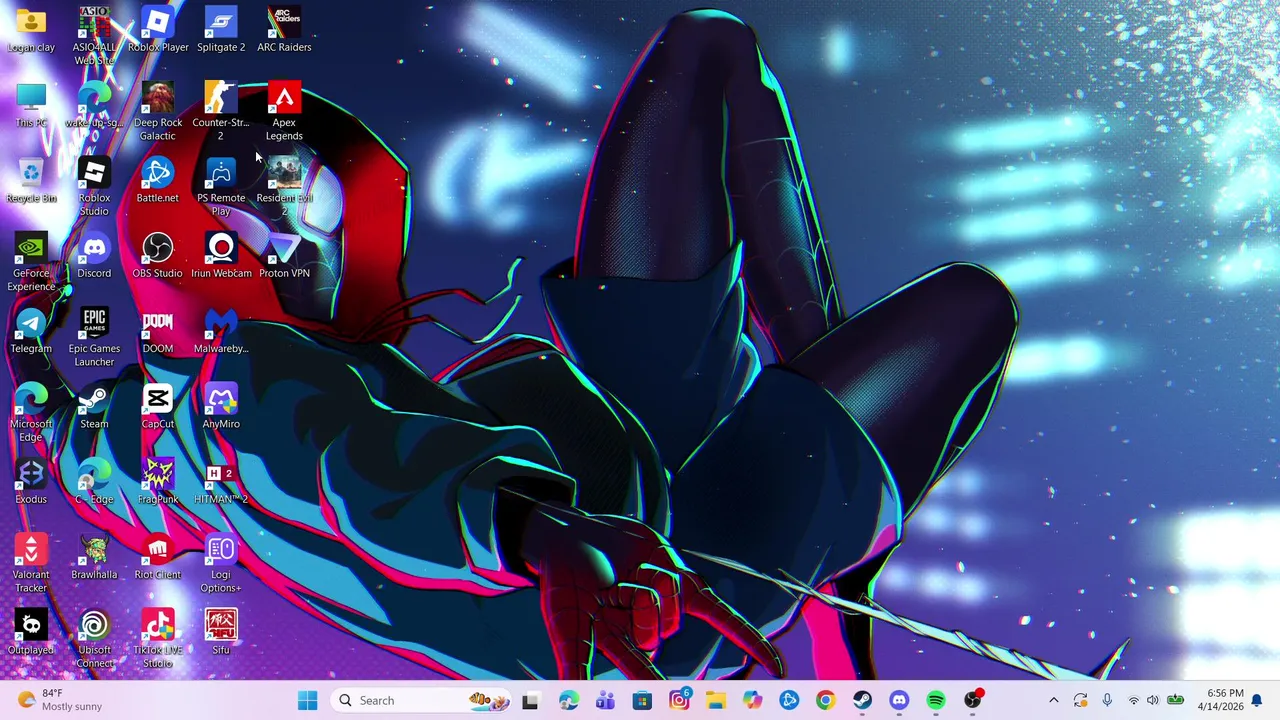Switch to Steam on the taskbar
1280x720 pixels.
tap(862, 700)
